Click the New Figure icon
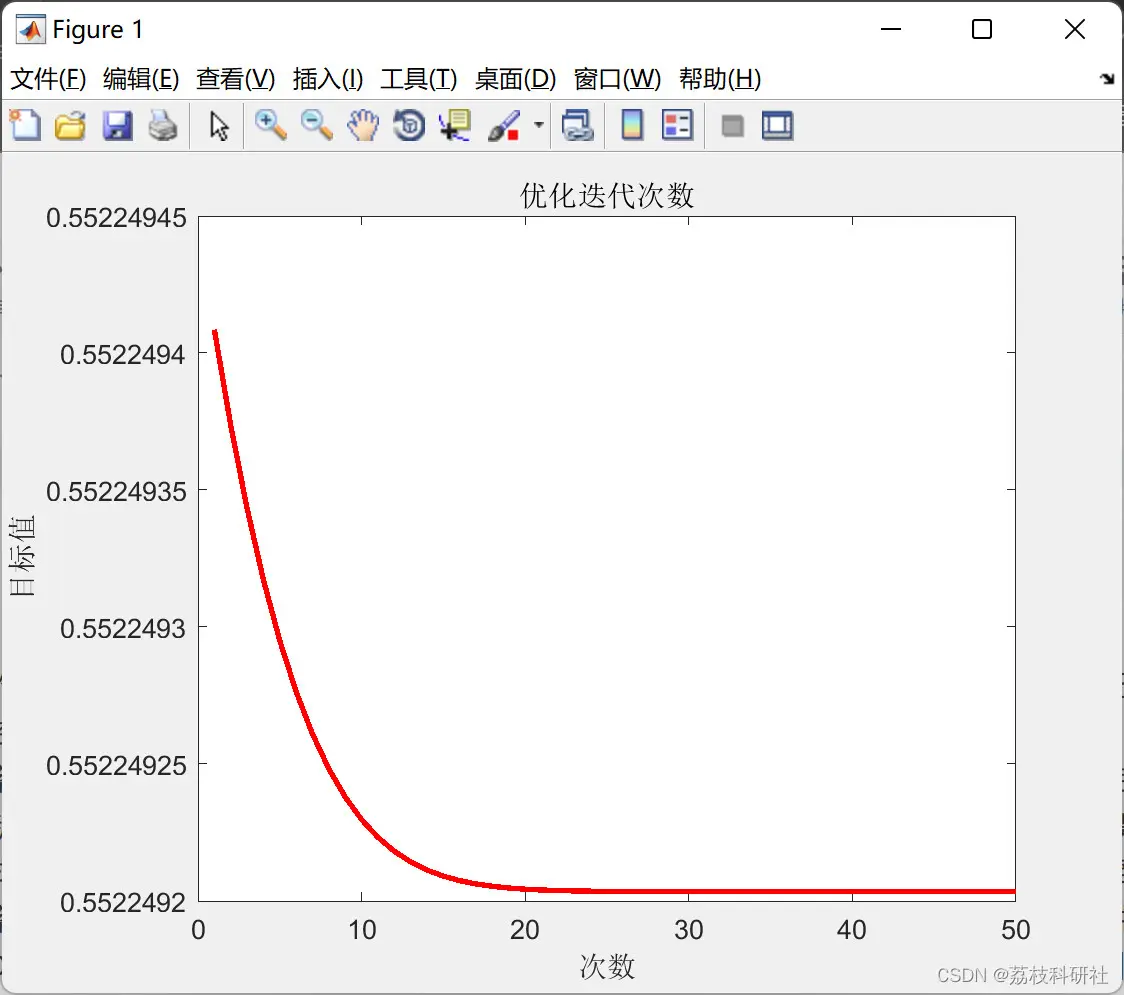This screenshot has height=995, width=1124. 25,125
